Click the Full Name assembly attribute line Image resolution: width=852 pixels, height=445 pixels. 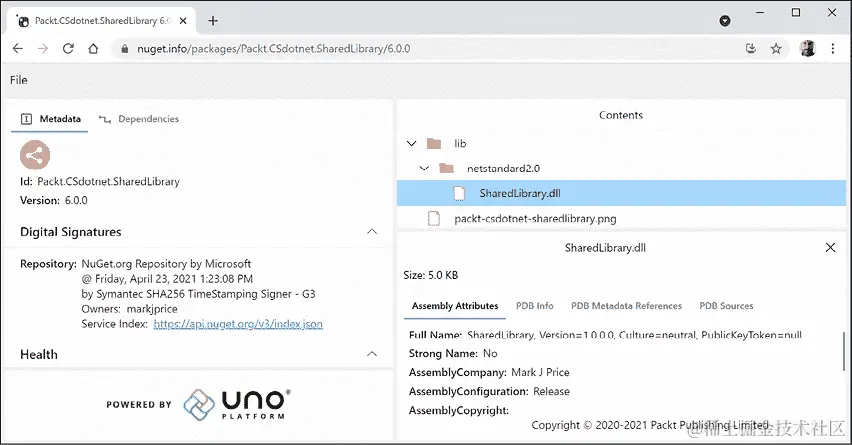point(605,335)
